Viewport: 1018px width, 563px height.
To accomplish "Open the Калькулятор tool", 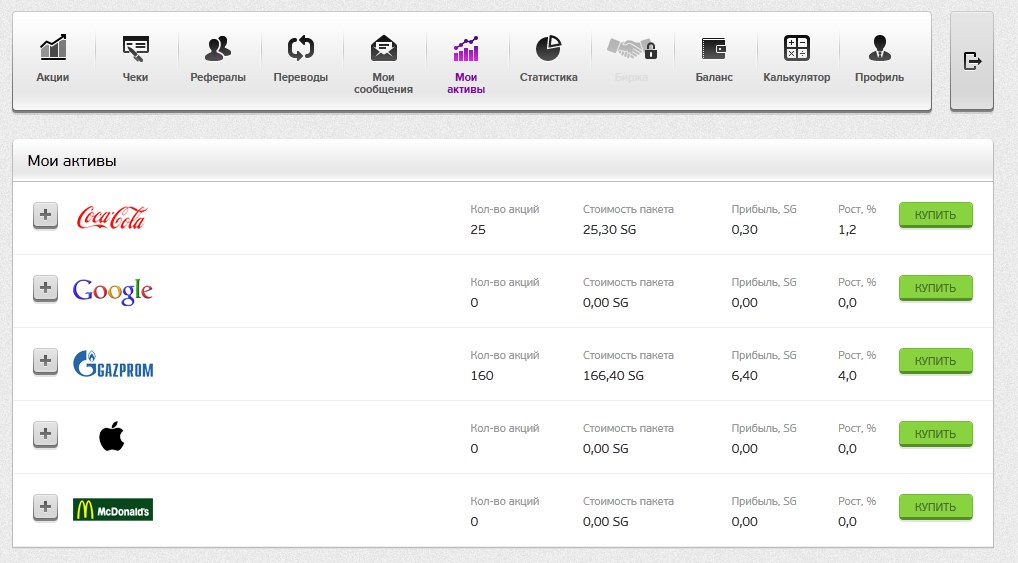I will 797,59.
